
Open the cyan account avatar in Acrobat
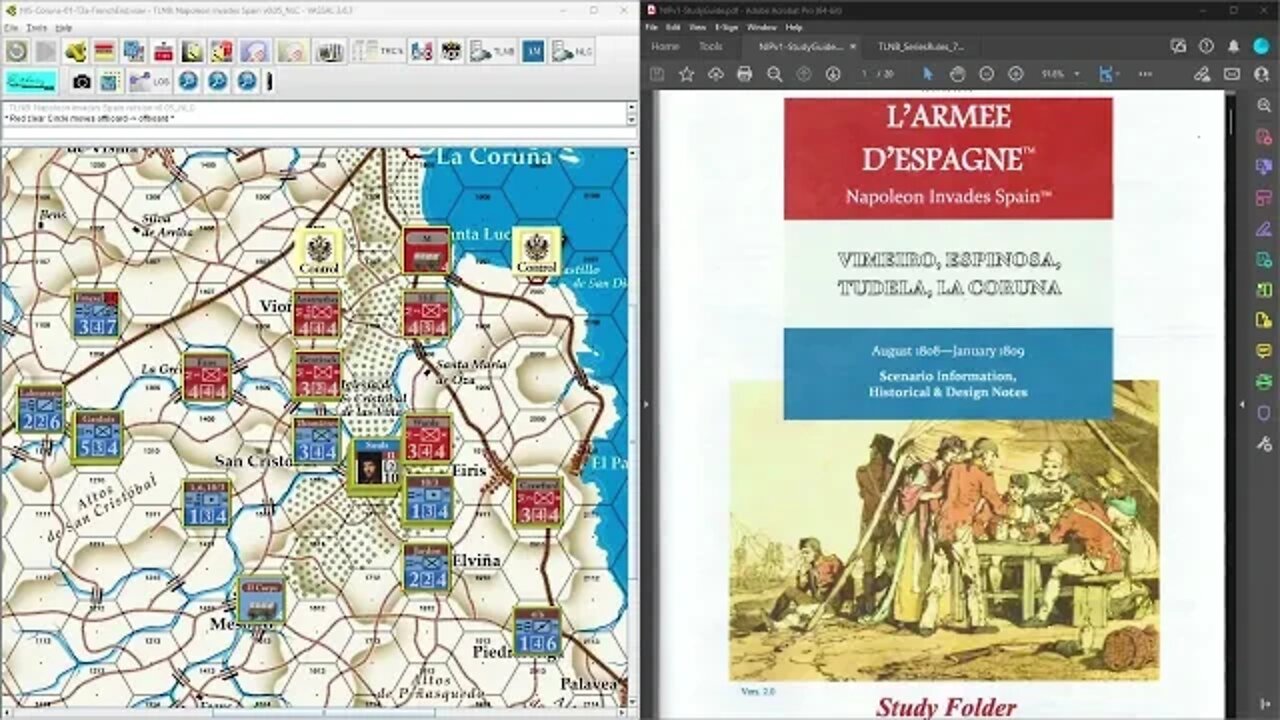[1262, 46]
